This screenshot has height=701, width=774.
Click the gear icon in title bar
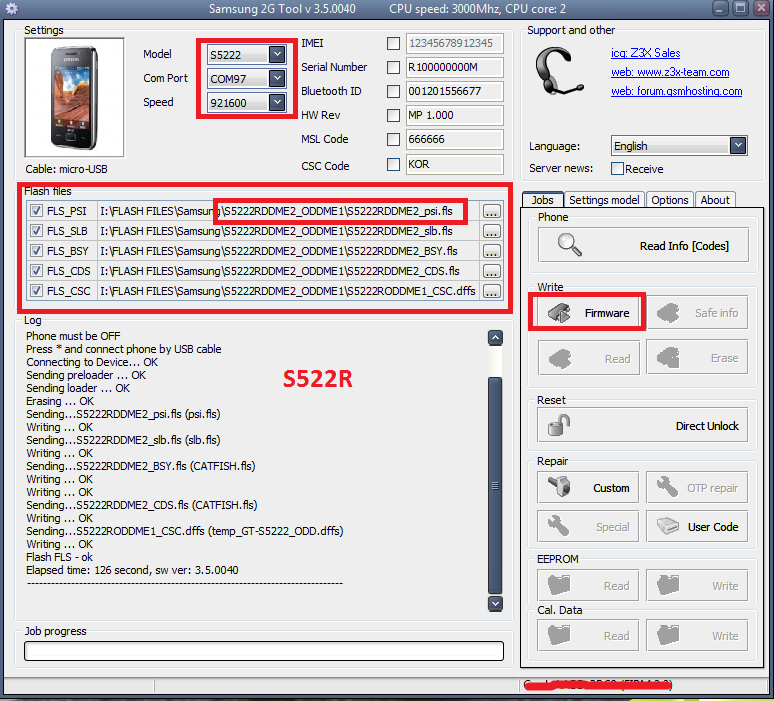(12, 8)
